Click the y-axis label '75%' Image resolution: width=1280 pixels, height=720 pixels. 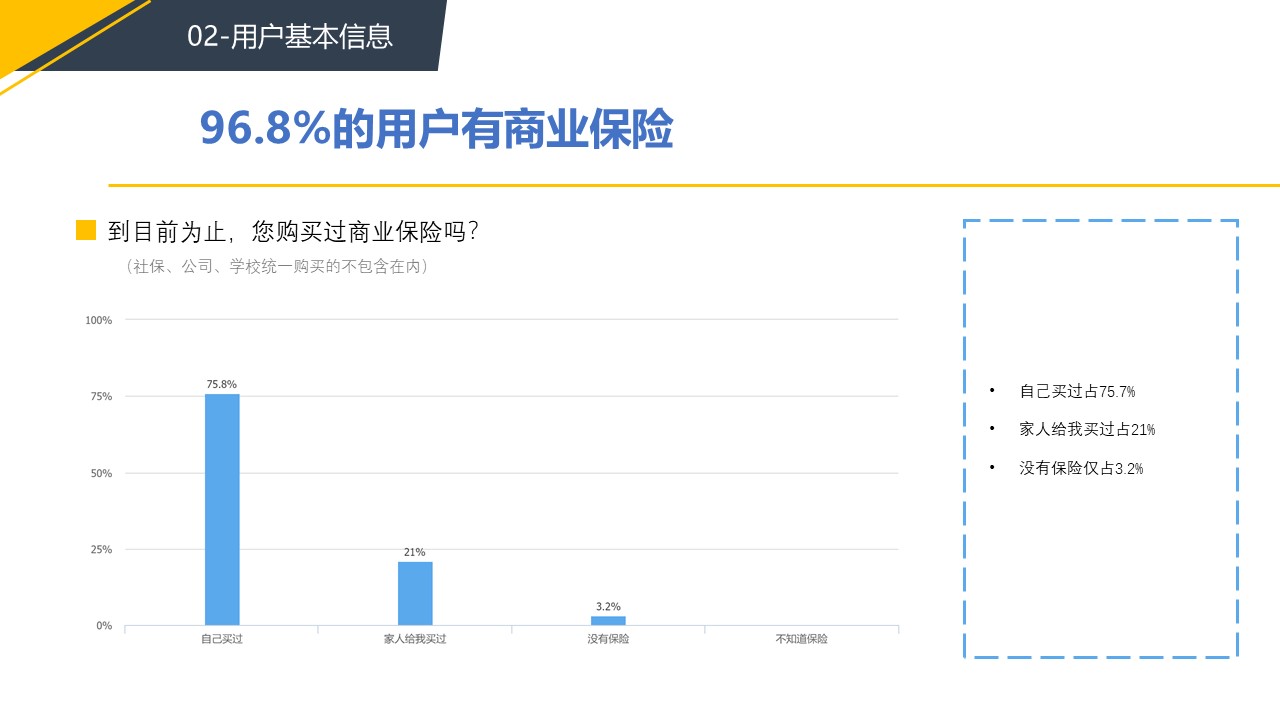(102, 397)
